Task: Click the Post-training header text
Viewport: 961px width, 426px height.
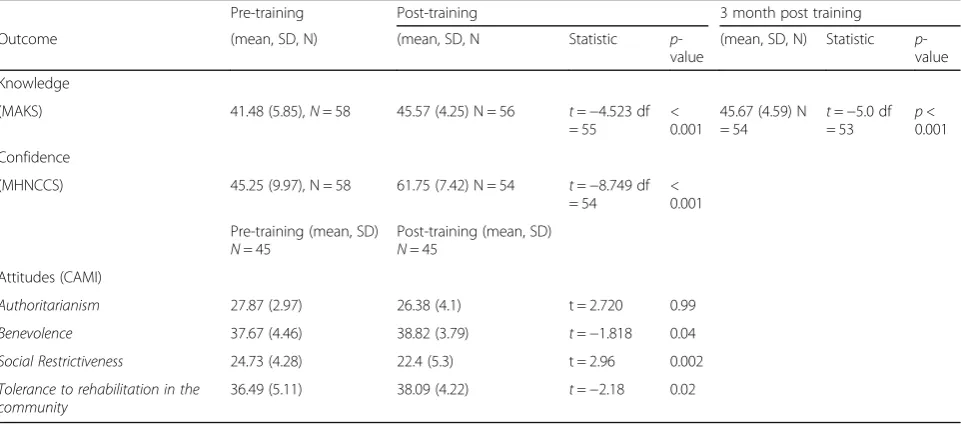Action: (x=437, y=13)
